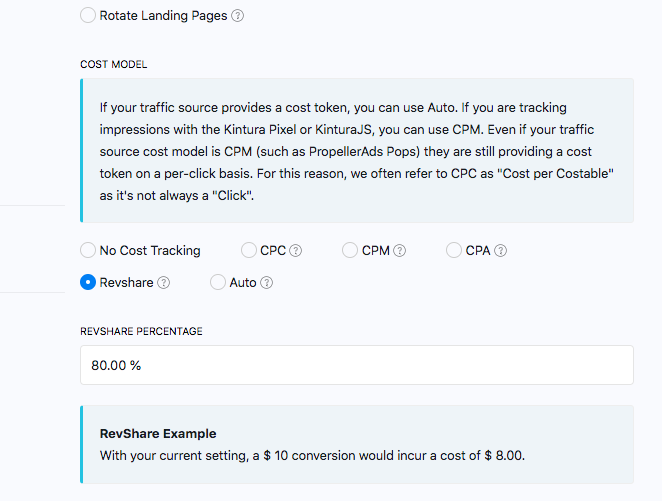Open the Auto option help icon
Screen dimensions: 662x501
pos(267,283)
